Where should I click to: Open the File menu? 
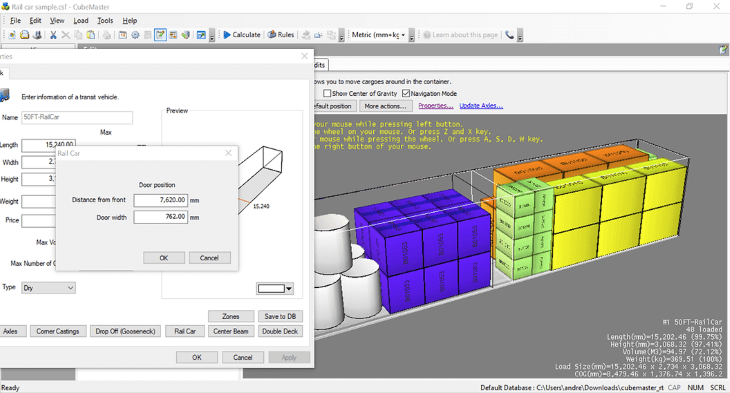15,20
